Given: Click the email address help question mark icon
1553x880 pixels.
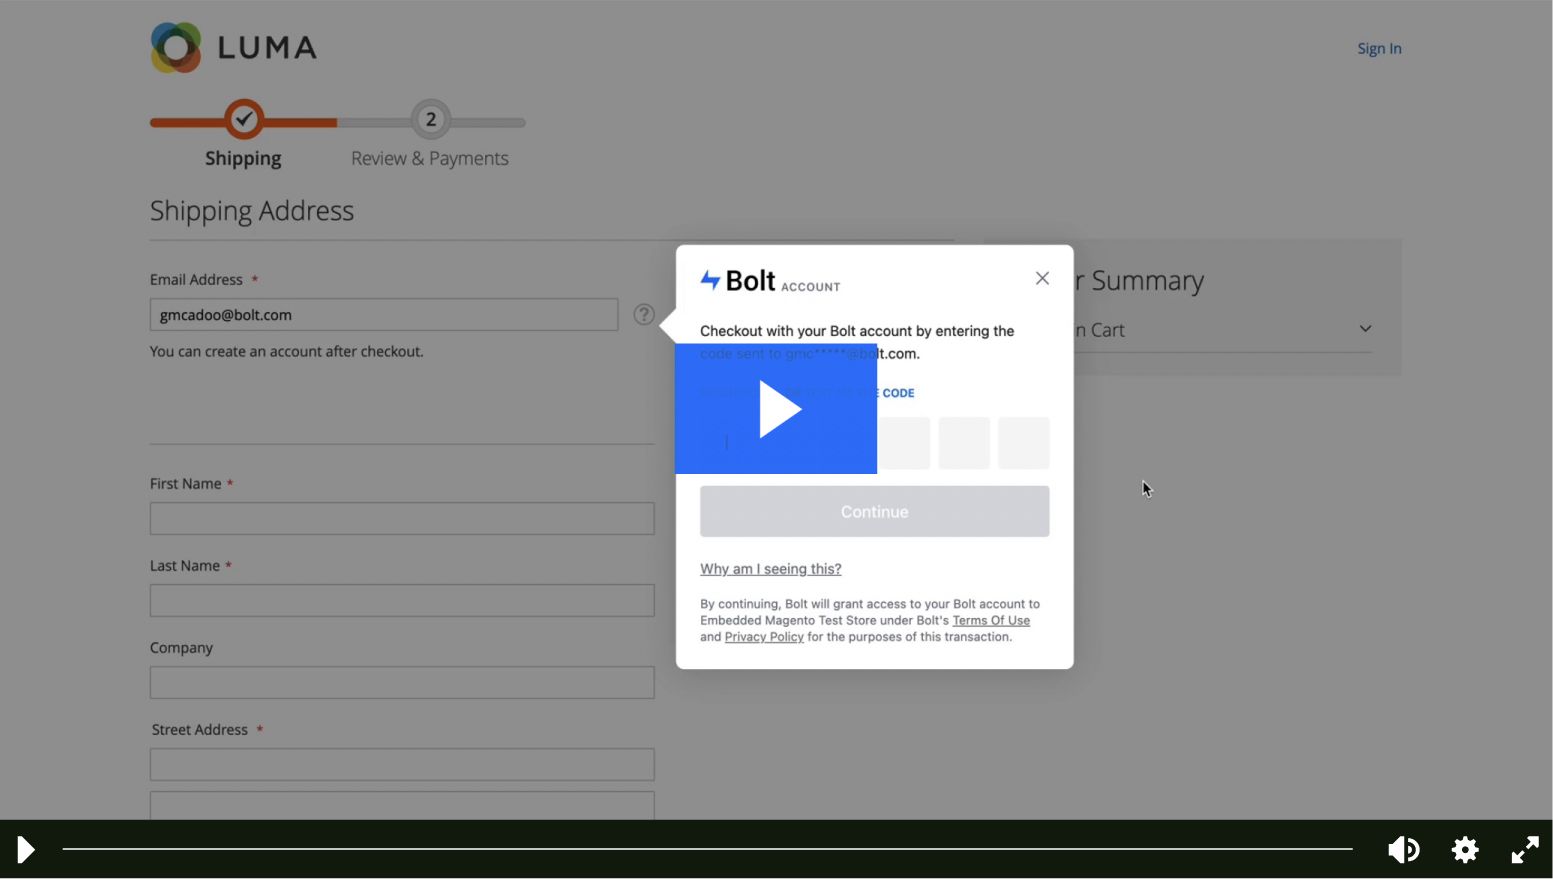Looking at the screenshot, I should pos(644,314).
